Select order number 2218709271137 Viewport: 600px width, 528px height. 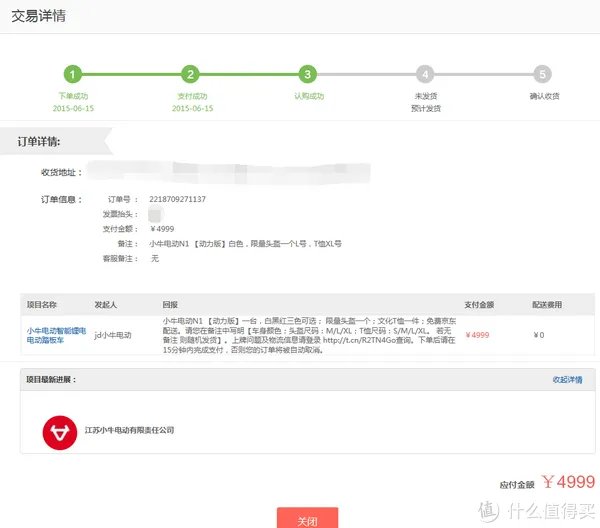point(178,199)
